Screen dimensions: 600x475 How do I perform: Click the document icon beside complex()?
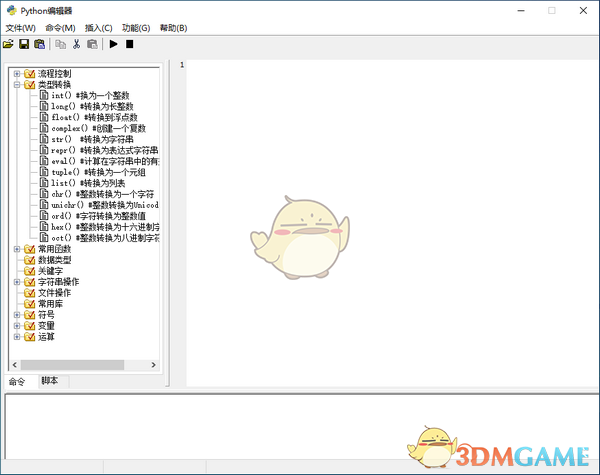coord(44,128)
